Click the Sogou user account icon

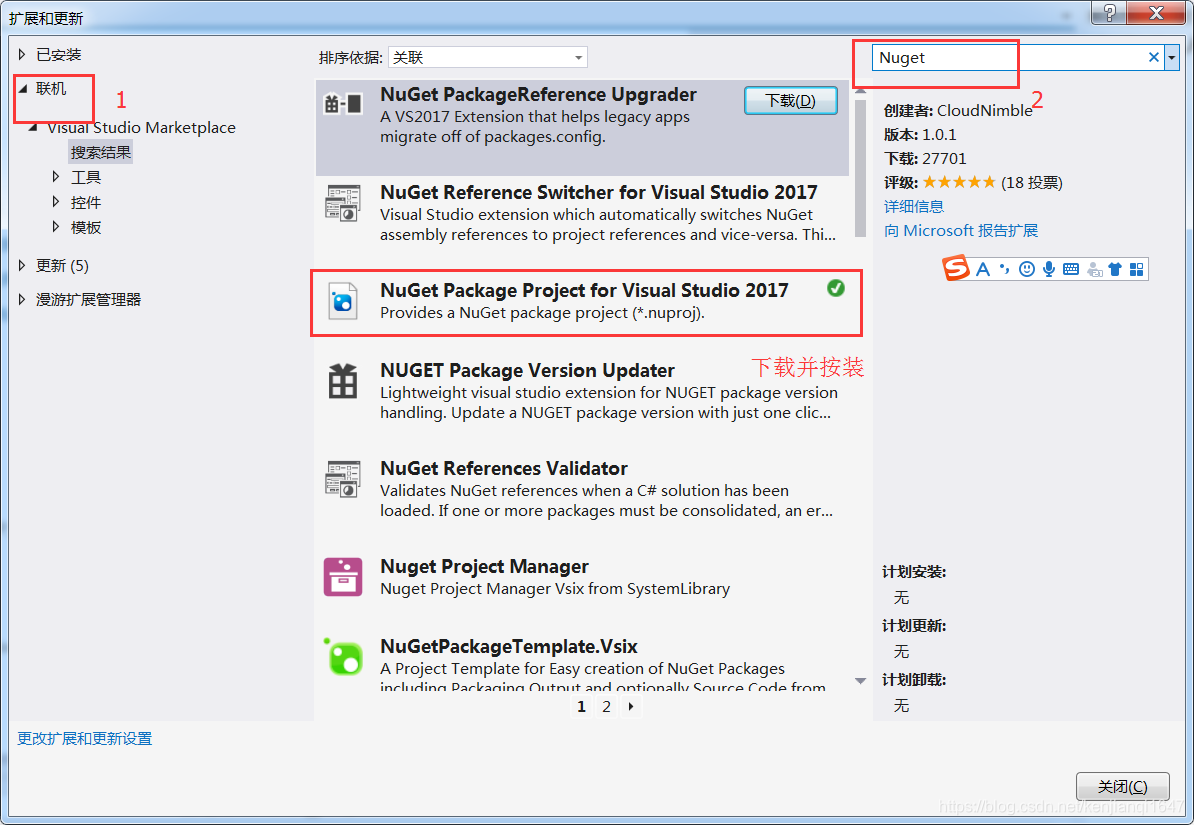tap(1094, 269)
